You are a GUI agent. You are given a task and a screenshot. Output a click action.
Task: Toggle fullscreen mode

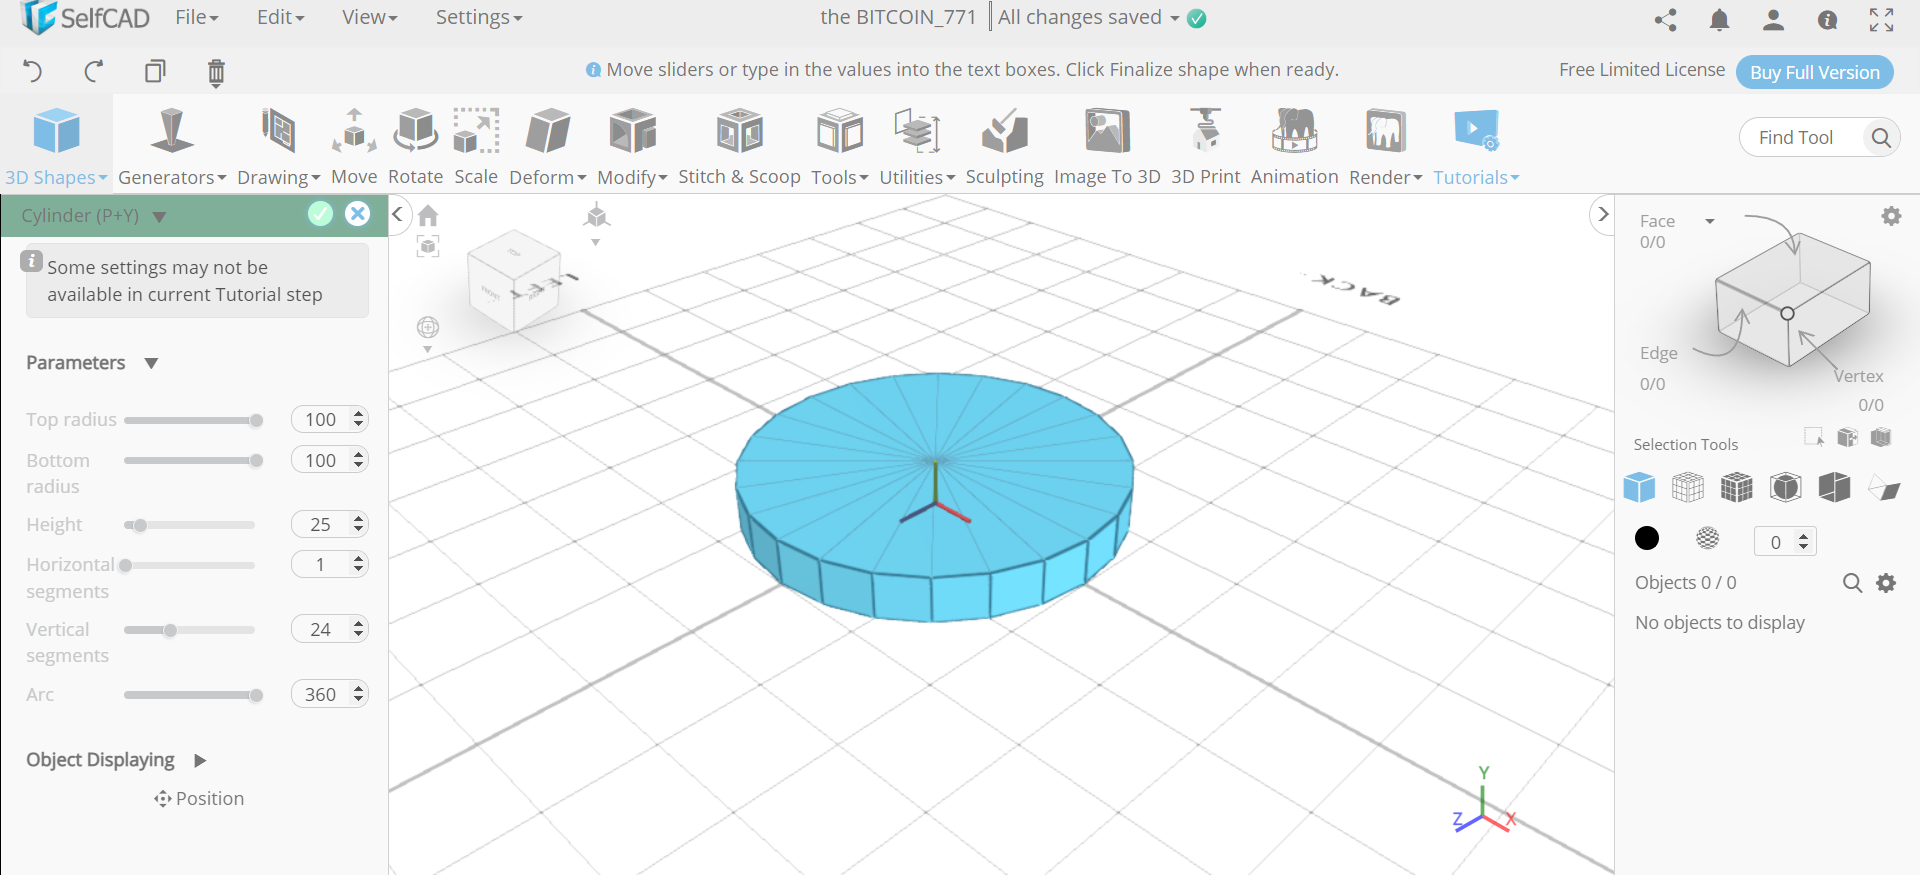click(x=1881, y=19)
